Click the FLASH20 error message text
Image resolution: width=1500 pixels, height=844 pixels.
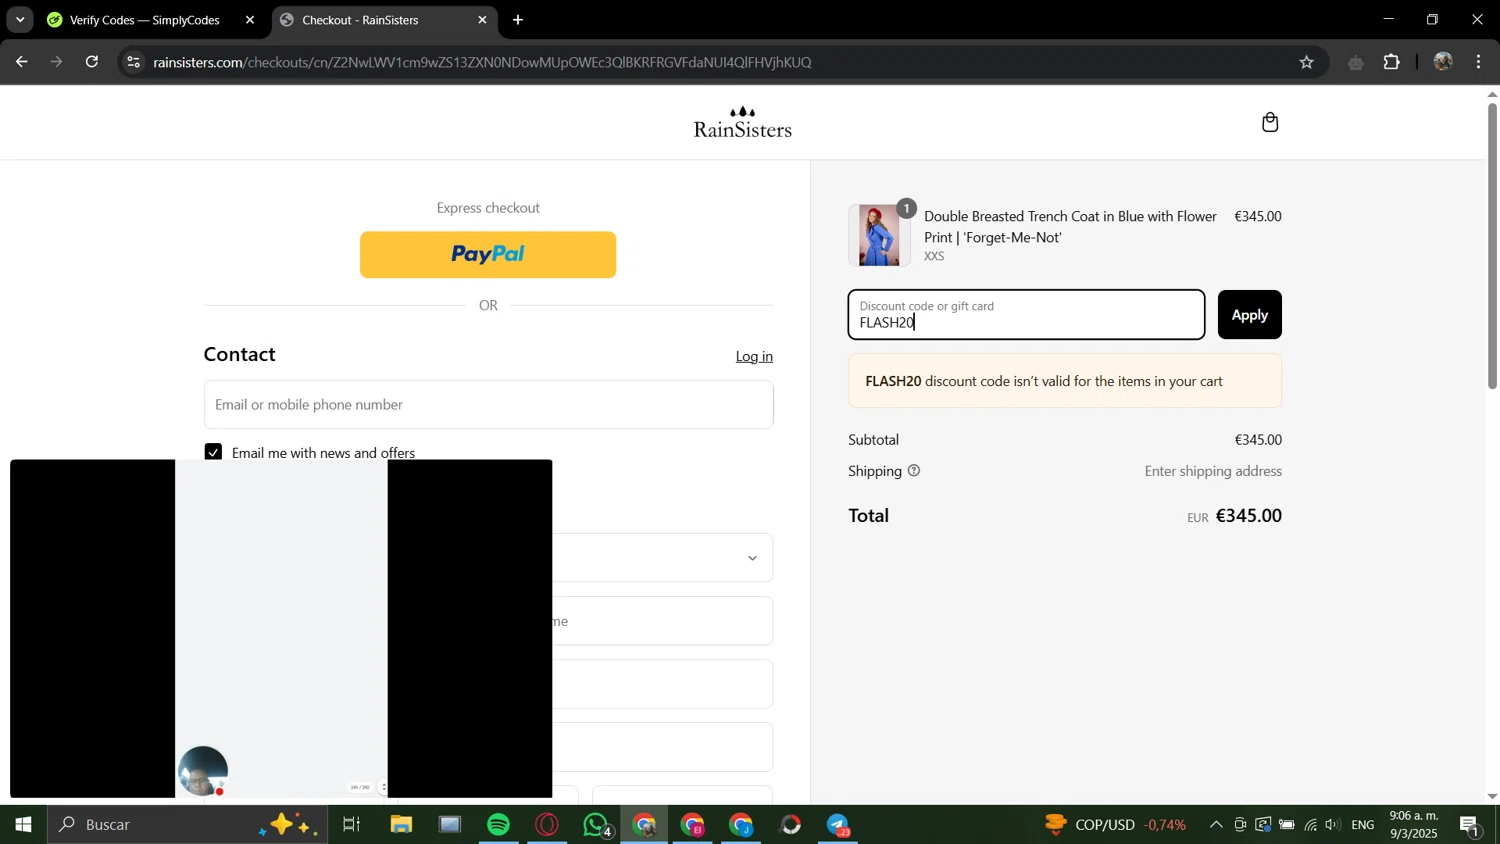click(1044, 381)
